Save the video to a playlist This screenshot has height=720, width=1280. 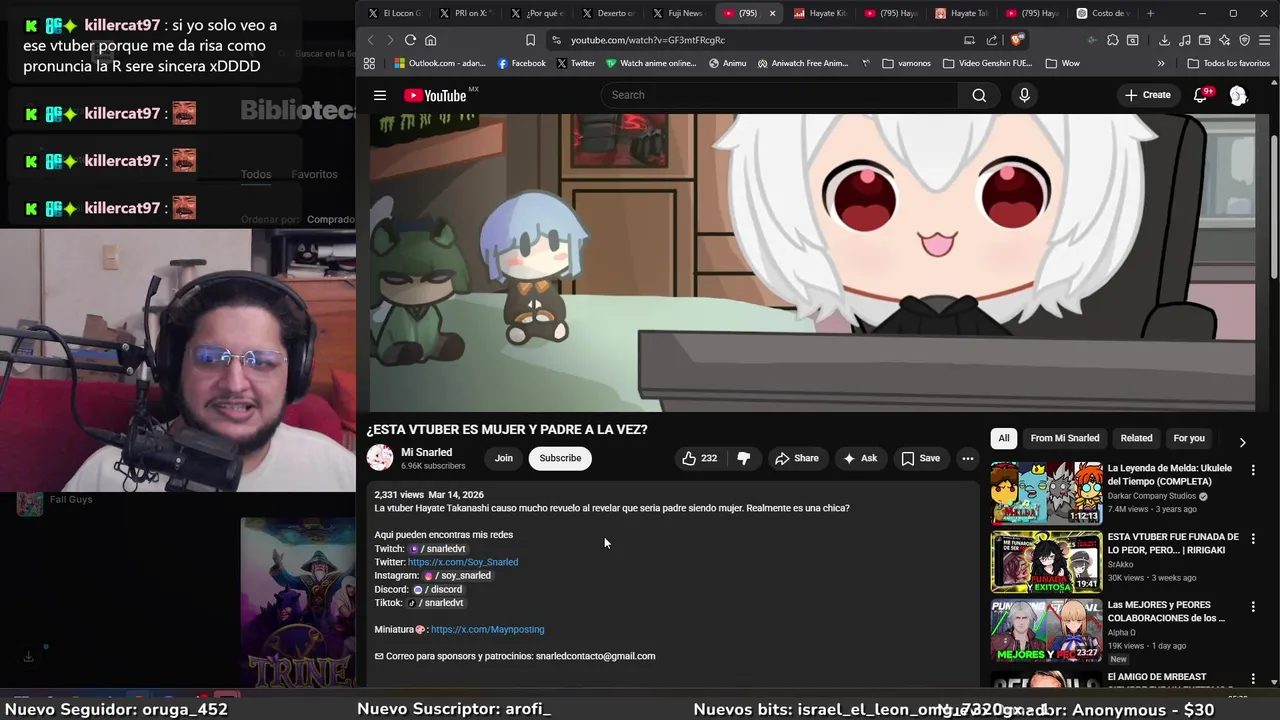[x=921, y=458]
